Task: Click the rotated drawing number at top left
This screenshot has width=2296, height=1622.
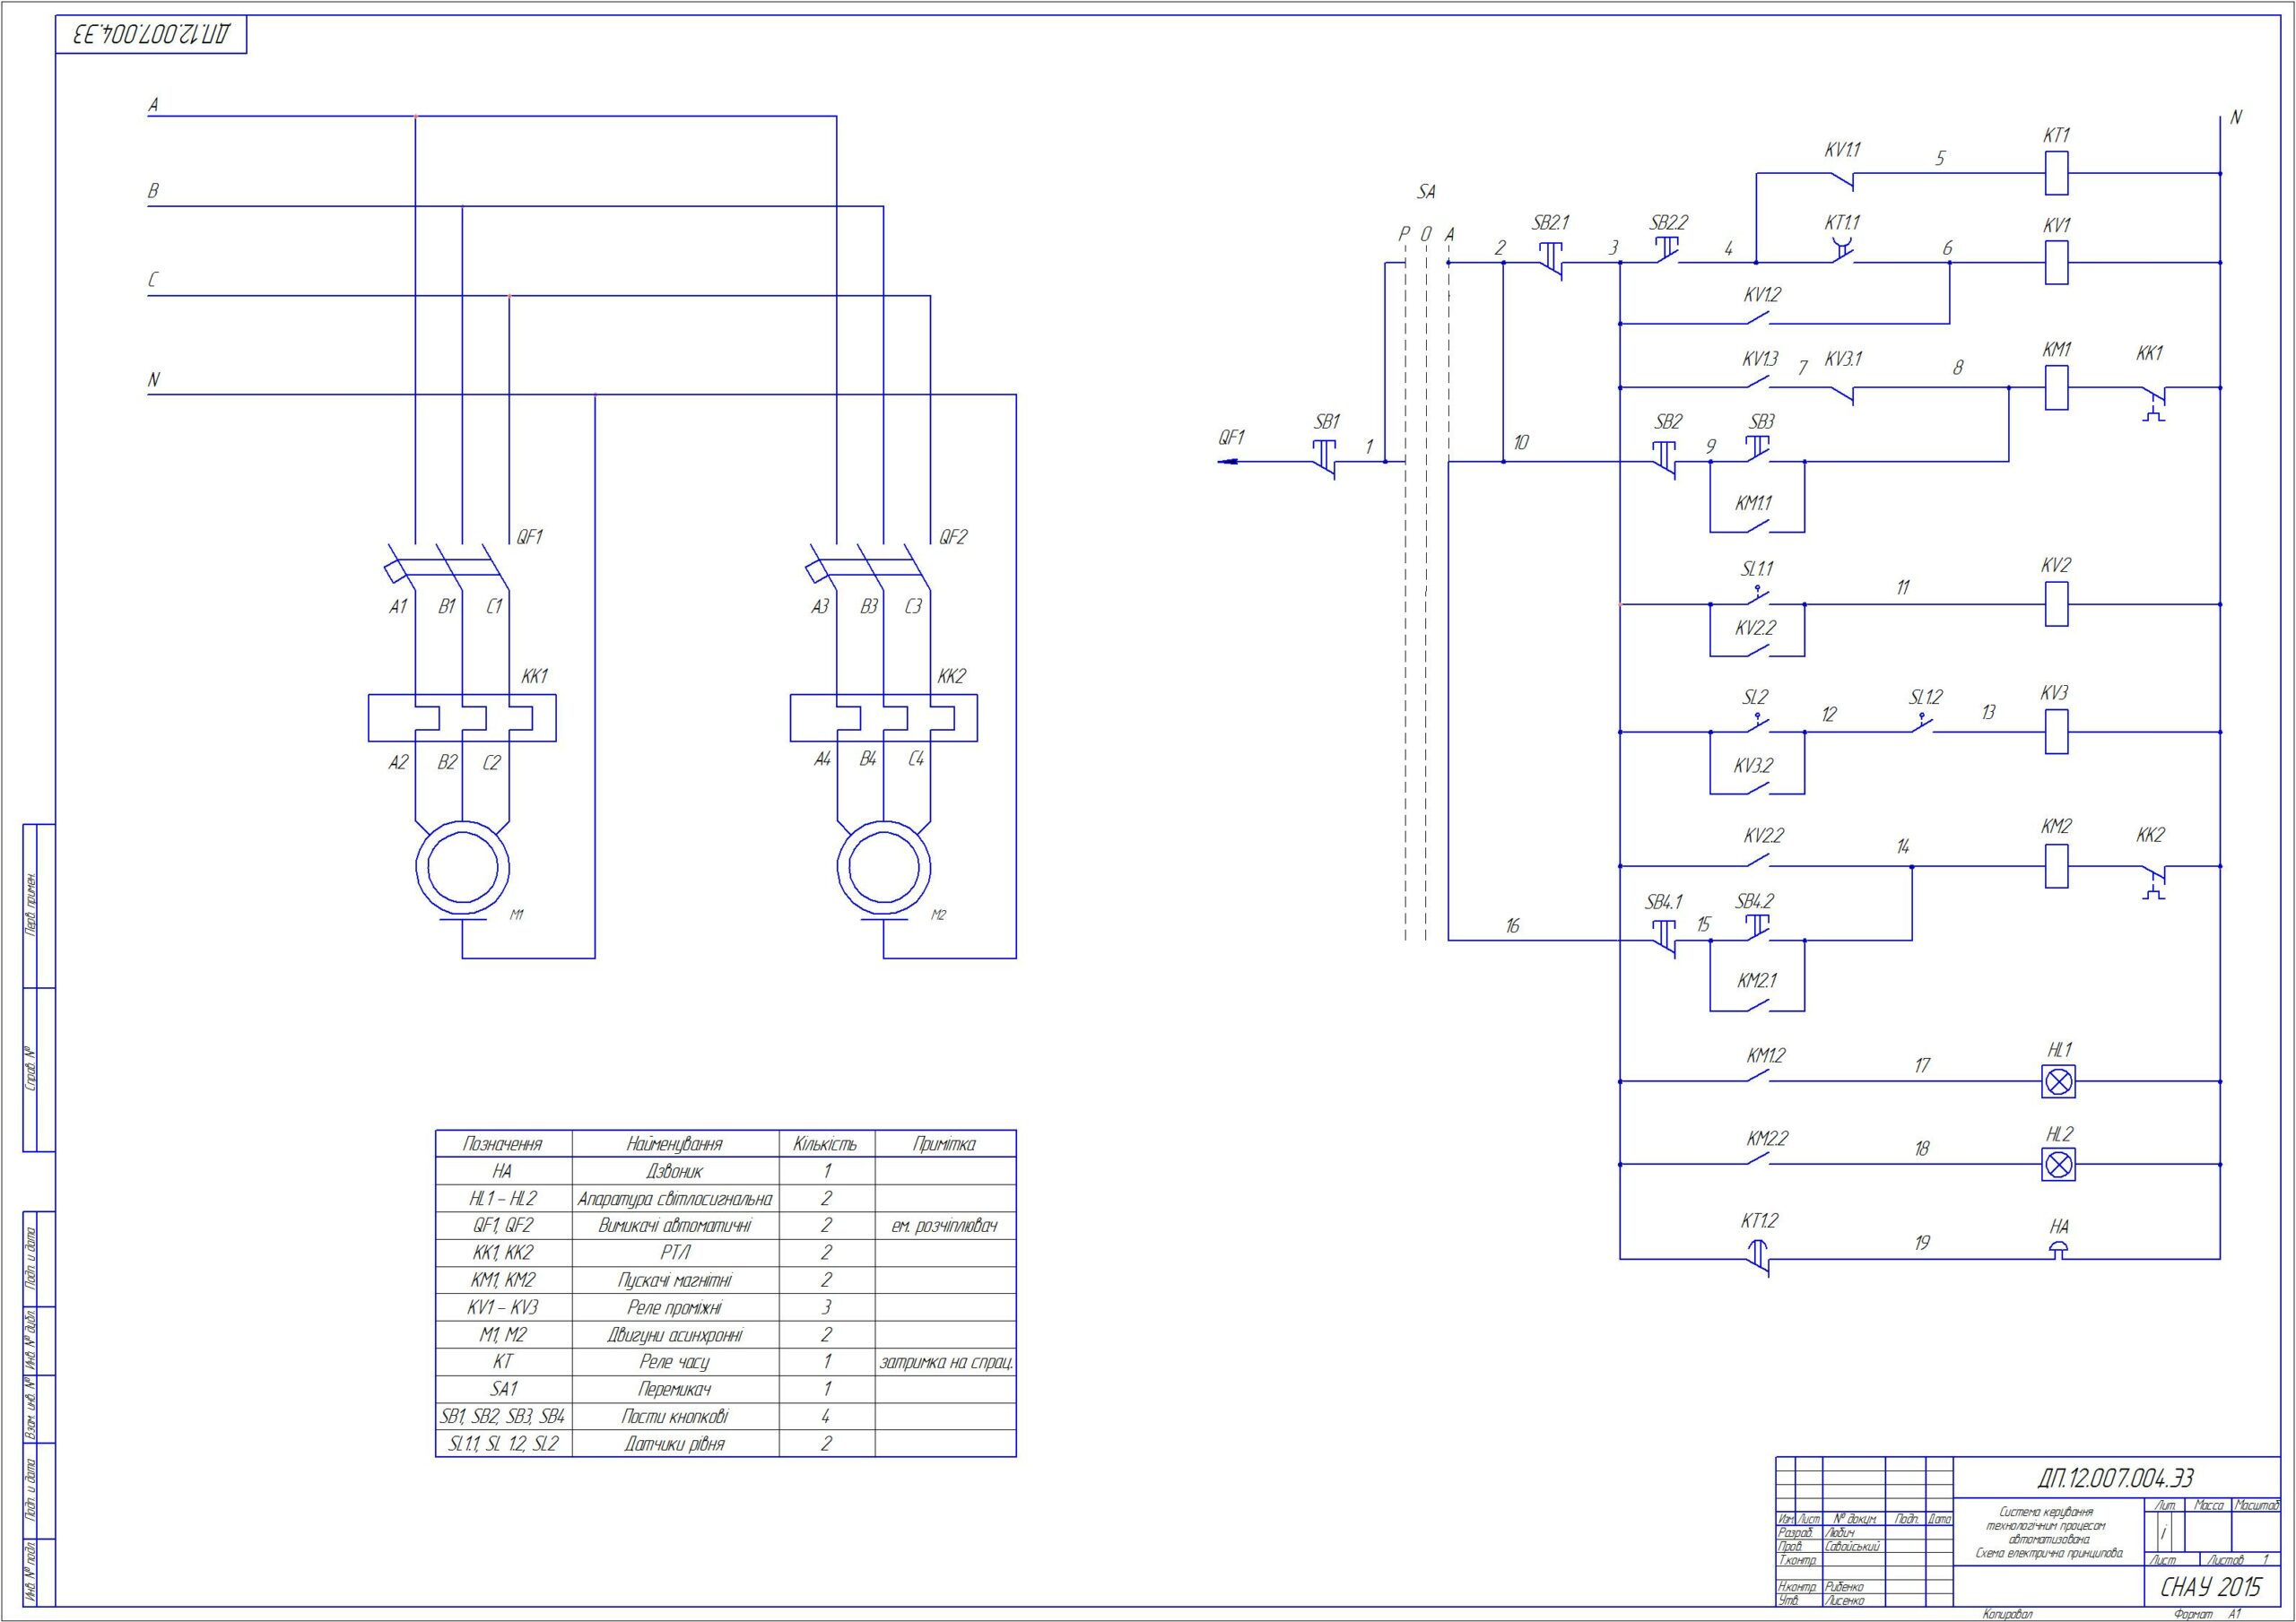Action: [x=151, y=36]
